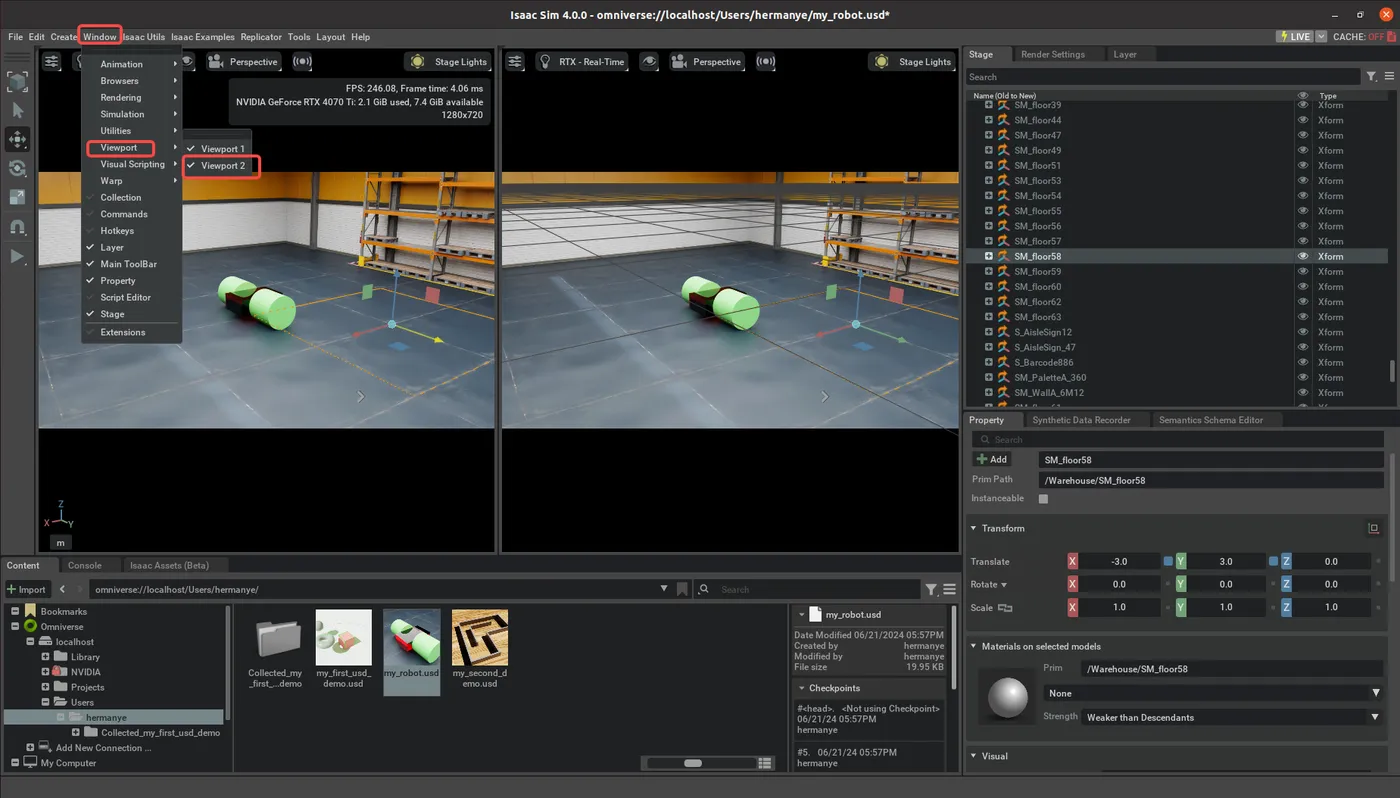Toggle the Instanceable checkbox

coord(1043,498)
